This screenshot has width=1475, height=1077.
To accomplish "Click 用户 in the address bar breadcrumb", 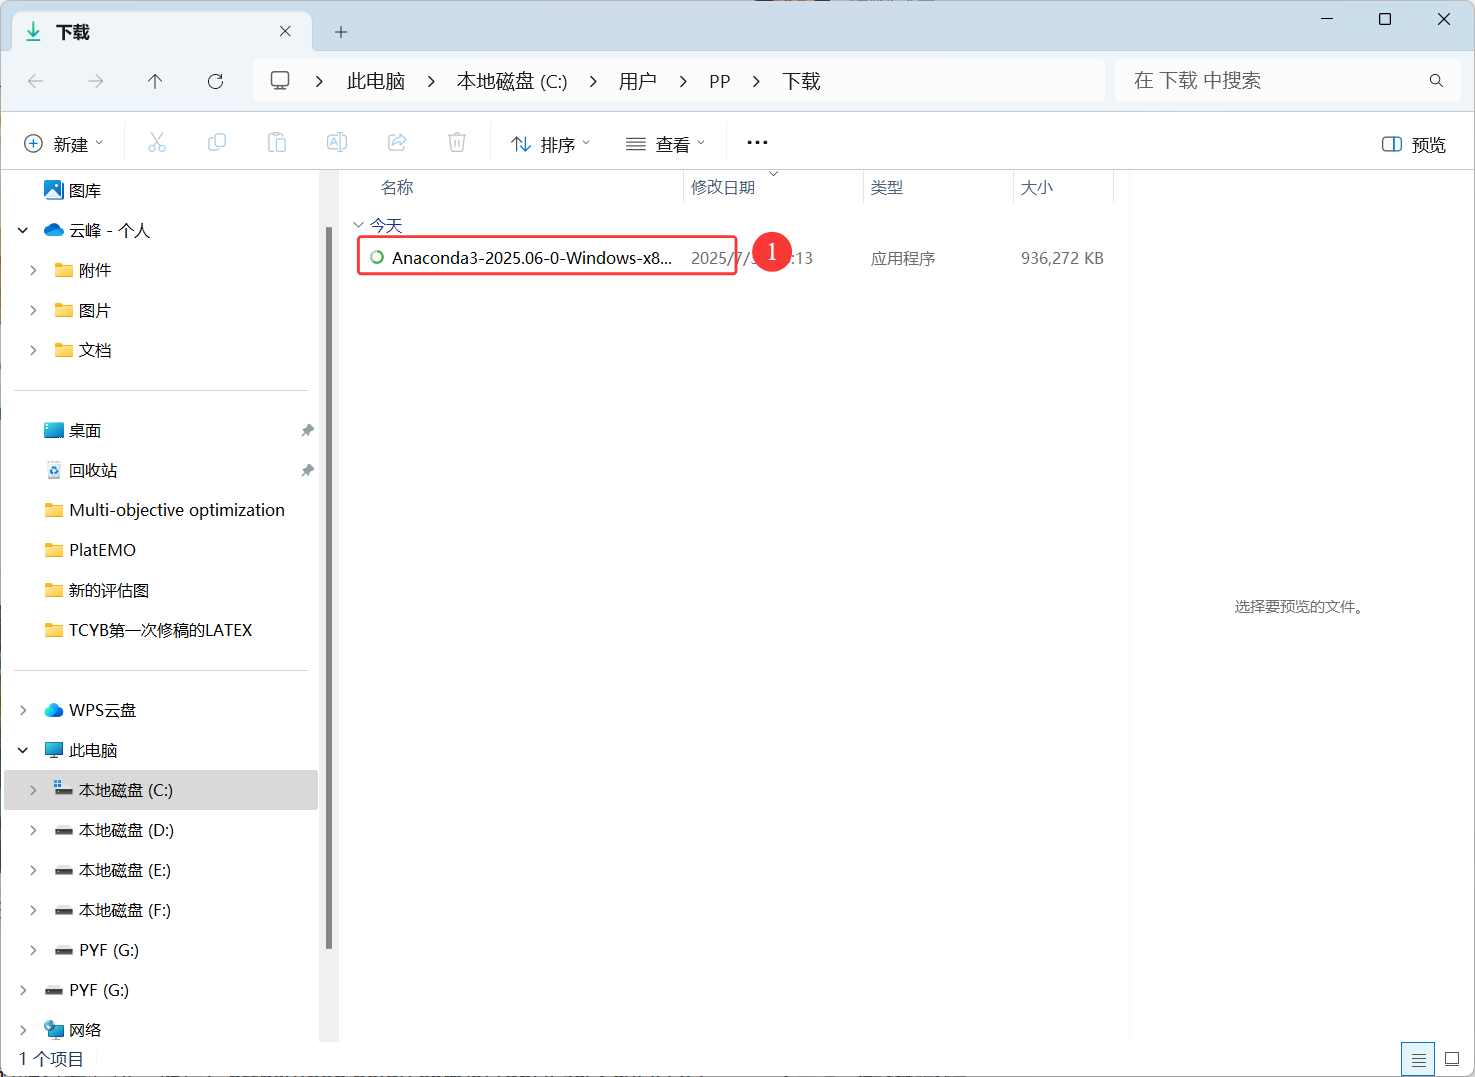I will tap(638, 81).
